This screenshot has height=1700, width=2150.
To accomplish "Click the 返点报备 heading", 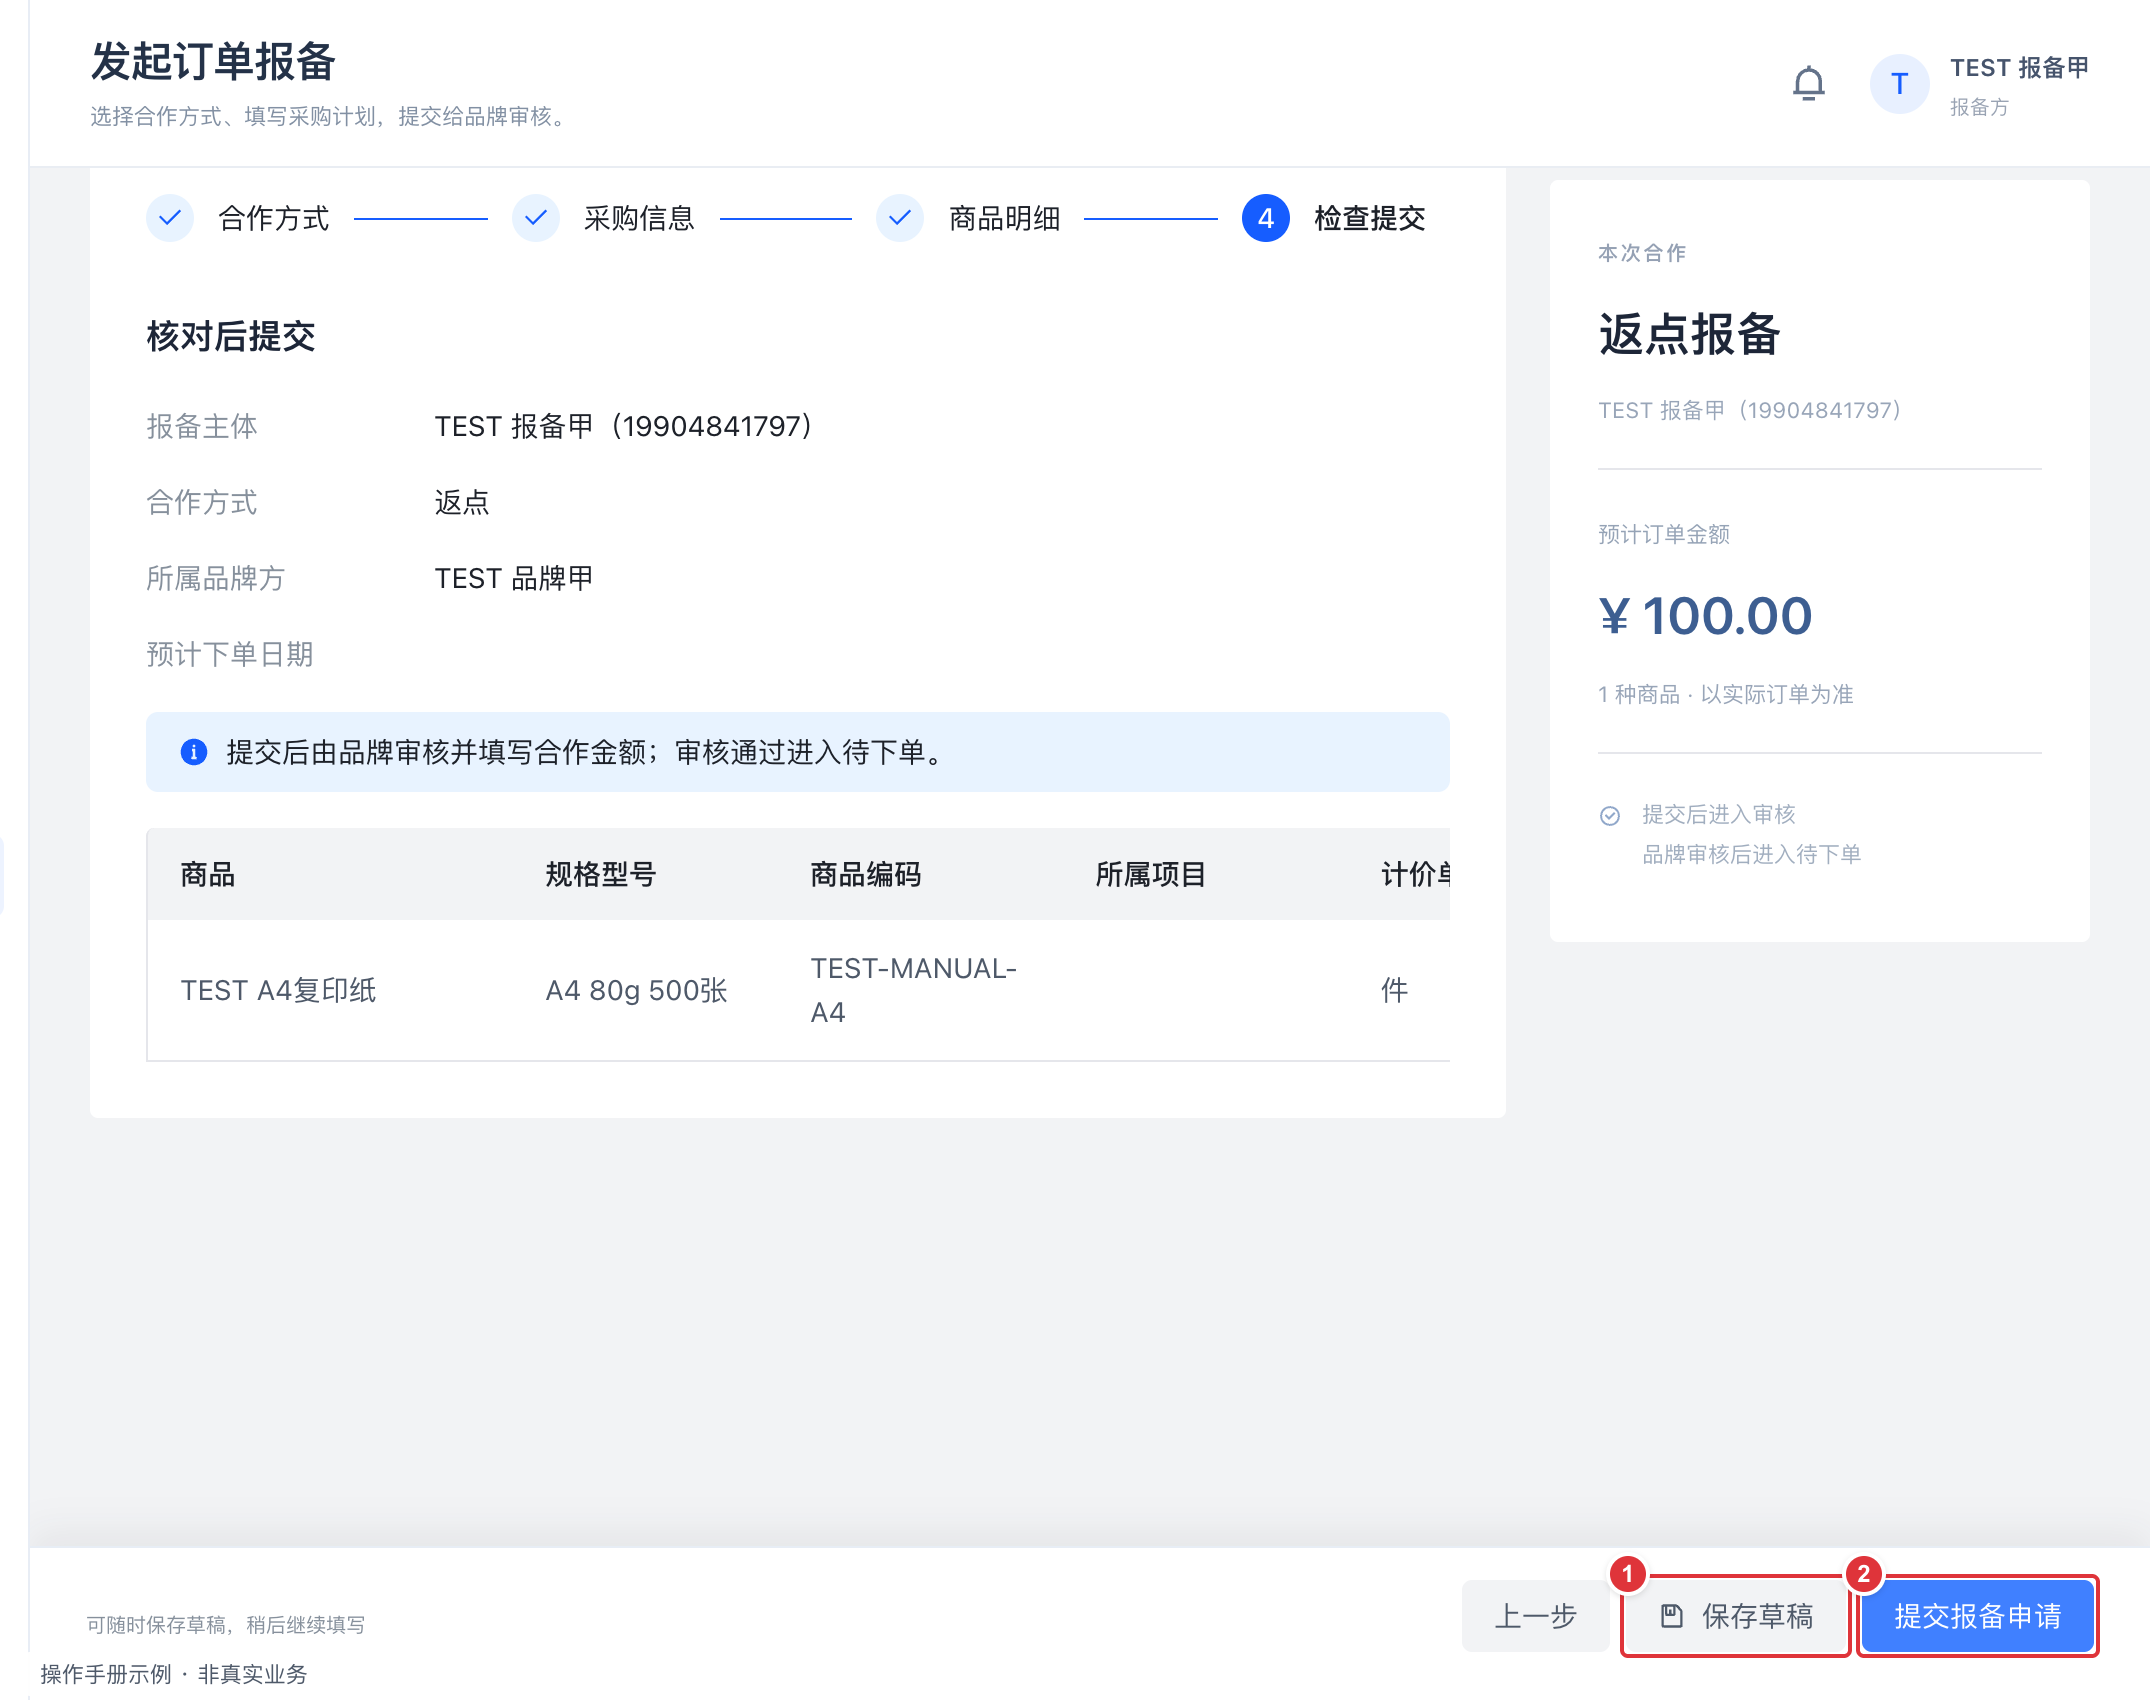I will coord(1689,334).
